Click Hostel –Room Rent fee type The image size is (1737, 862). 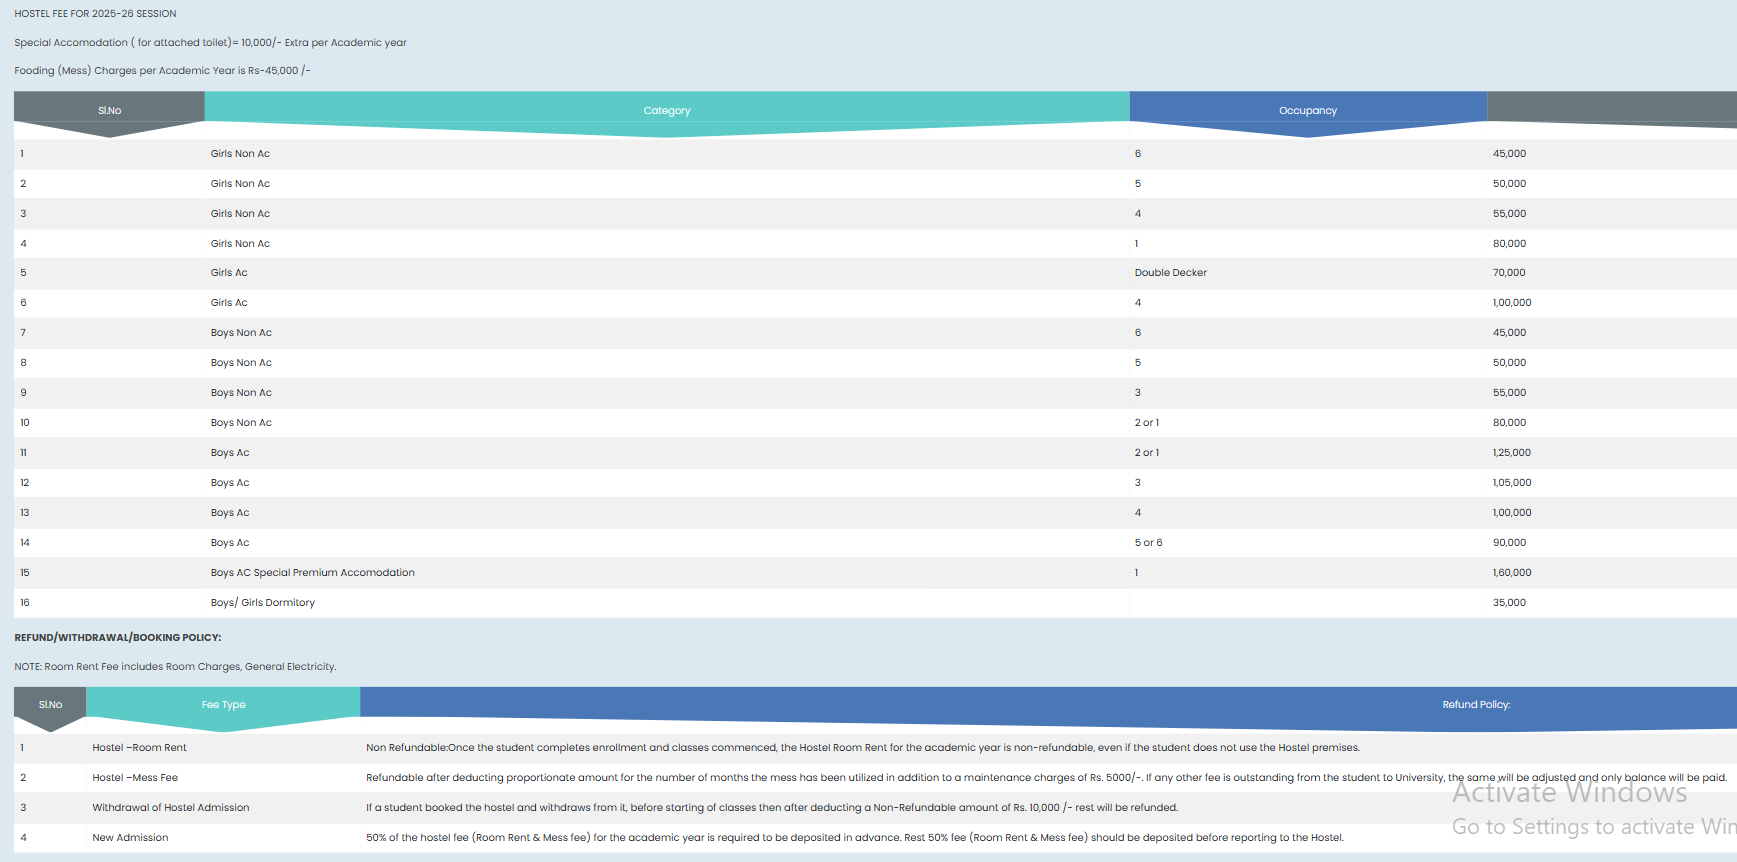pyautogui.click(x=139, y=748)
